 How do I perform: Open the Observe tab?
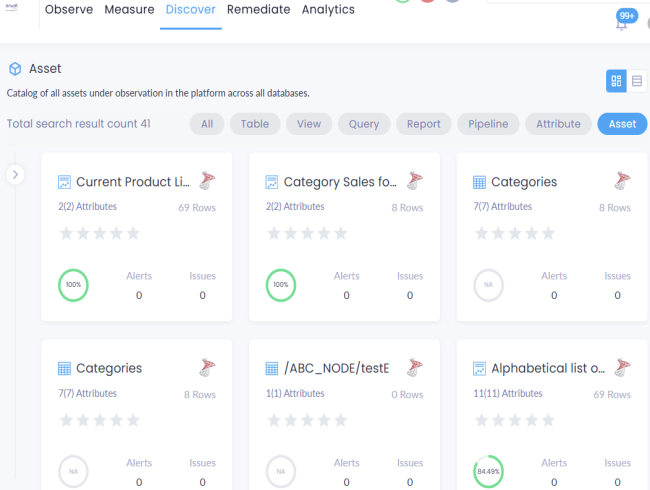point(69,10)
